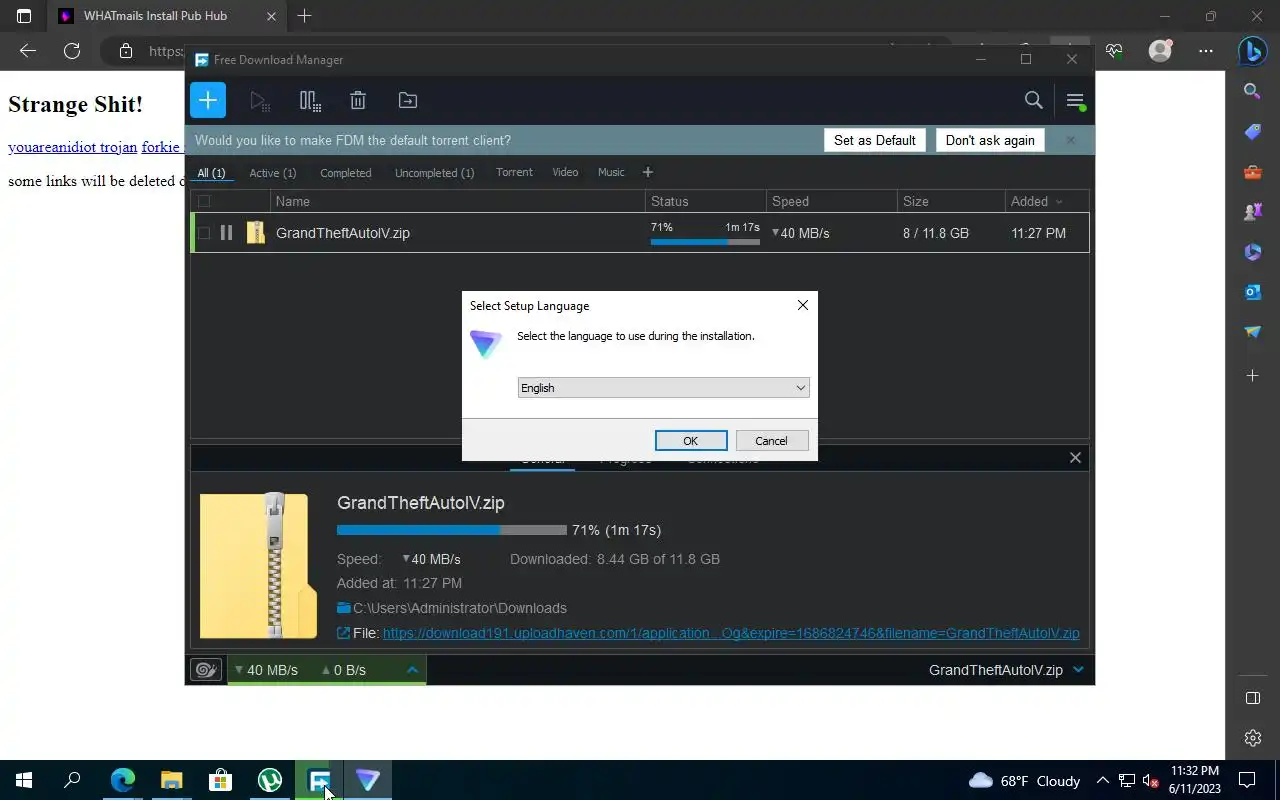Image resolution: width=1280 pixels, height=800 pixels.
Task: Click the zip file icon in the list row
Action: point(256,233)
